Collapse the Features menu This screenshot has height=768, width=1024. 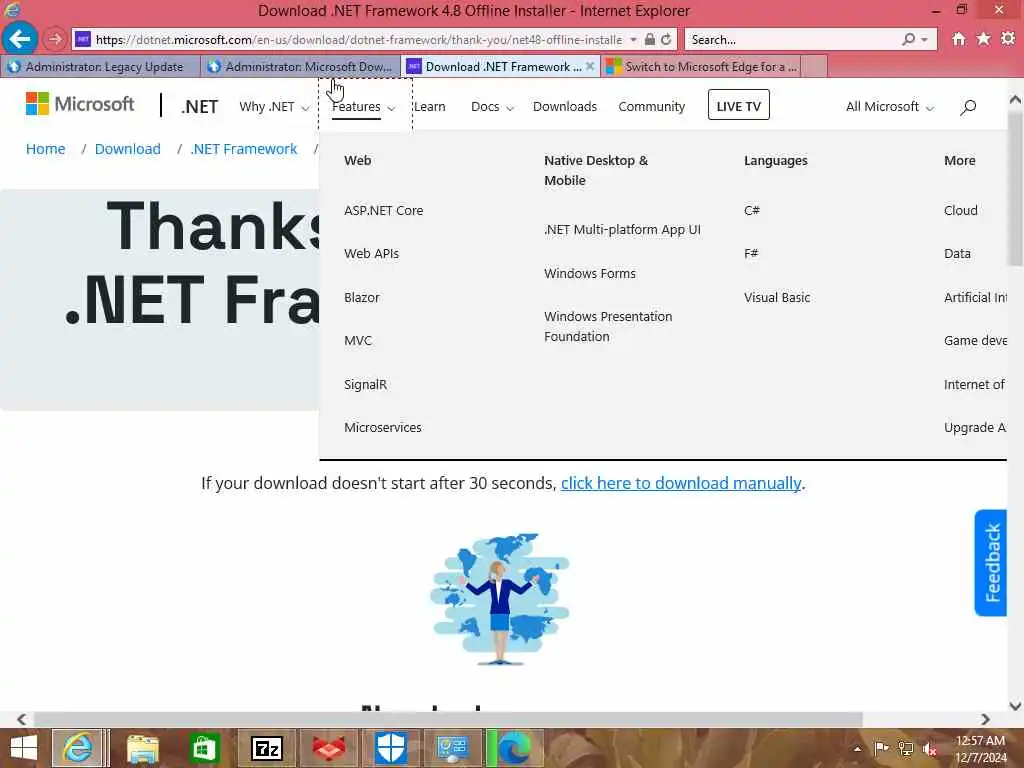tap(364, 106)
